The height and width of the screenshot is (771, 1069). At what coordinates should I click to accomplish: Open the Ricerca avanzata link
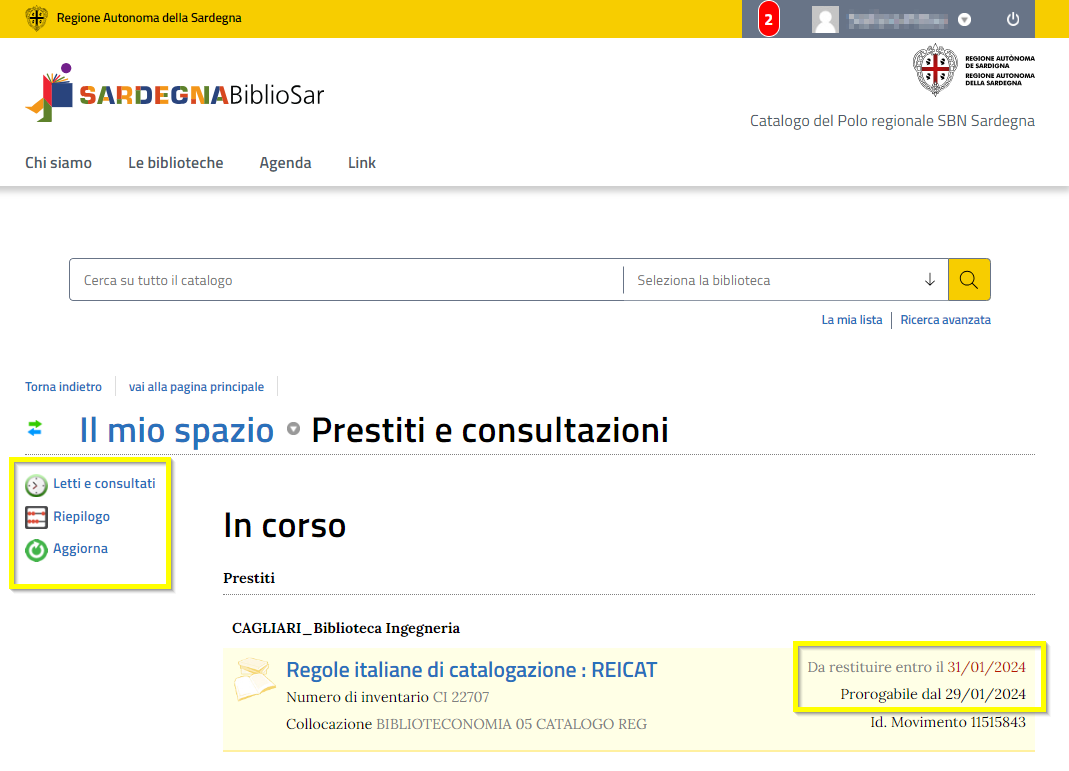point(945,320)
